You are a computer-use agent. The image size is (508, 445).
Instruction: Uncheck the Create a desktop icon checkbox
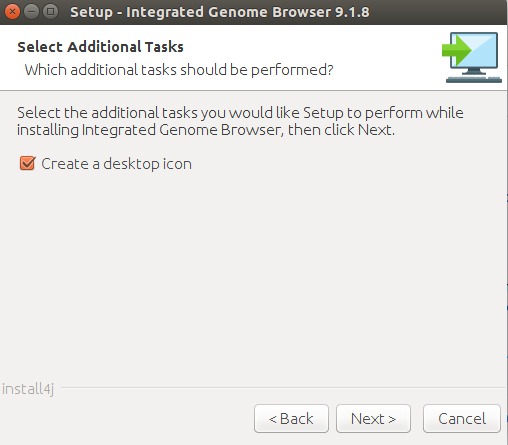(27, 163)
